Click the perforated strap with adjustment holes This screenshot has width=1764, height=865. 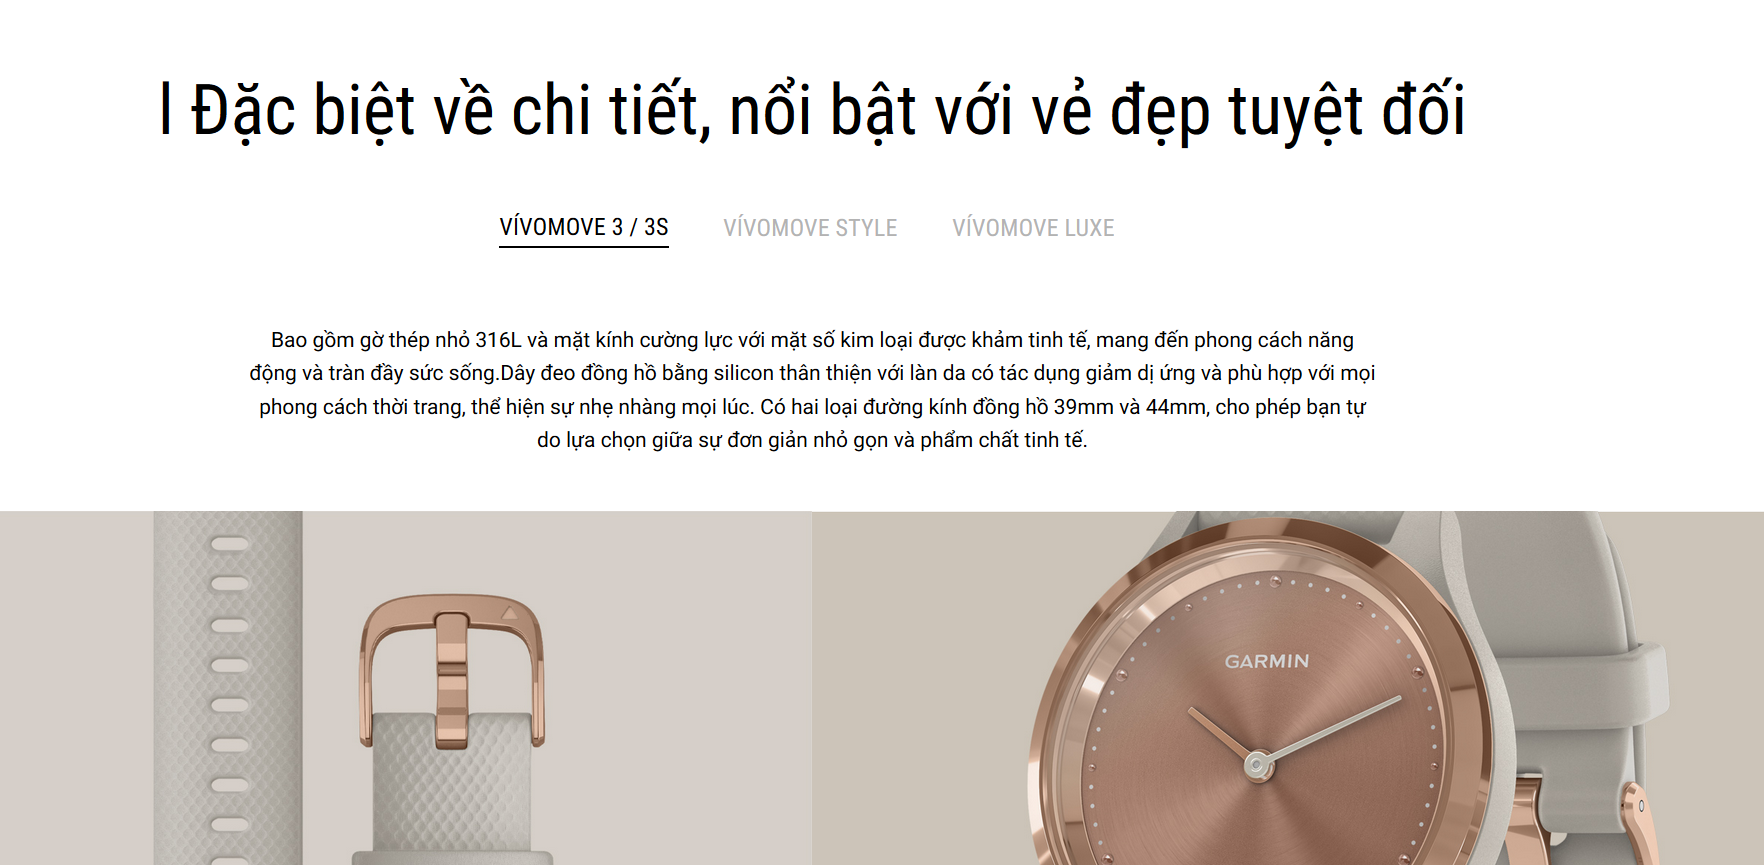tap(228, 688)
